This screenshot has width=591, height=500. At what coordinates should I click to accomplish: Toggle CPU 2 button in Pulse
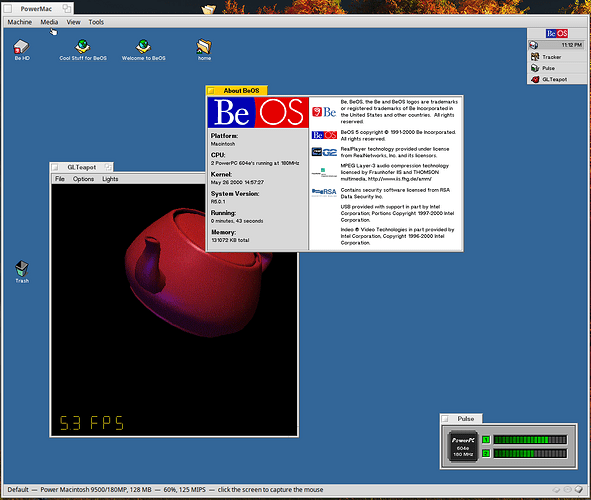(486, 453)
